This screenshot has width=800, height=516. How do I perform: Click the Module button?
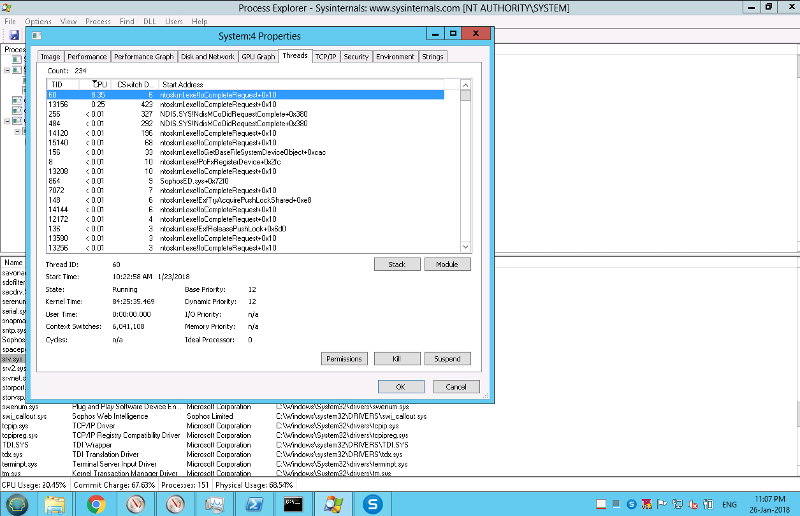pos(447,264)
